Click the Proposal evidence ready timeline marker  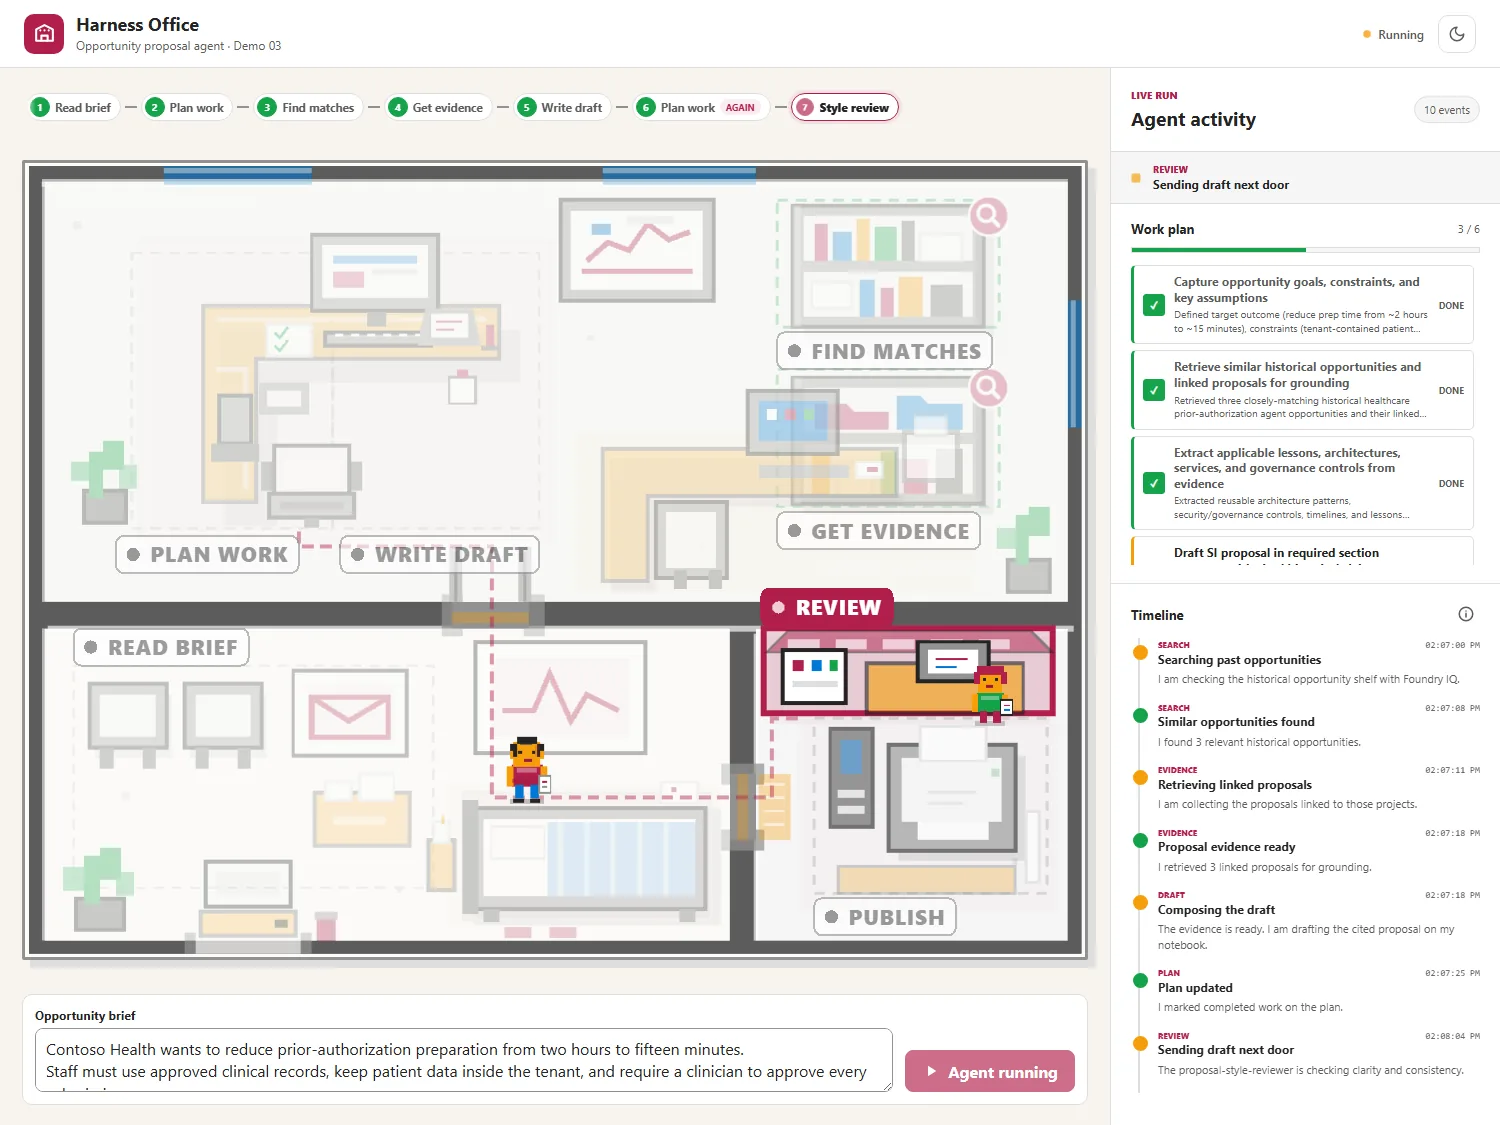[1140, 840]
